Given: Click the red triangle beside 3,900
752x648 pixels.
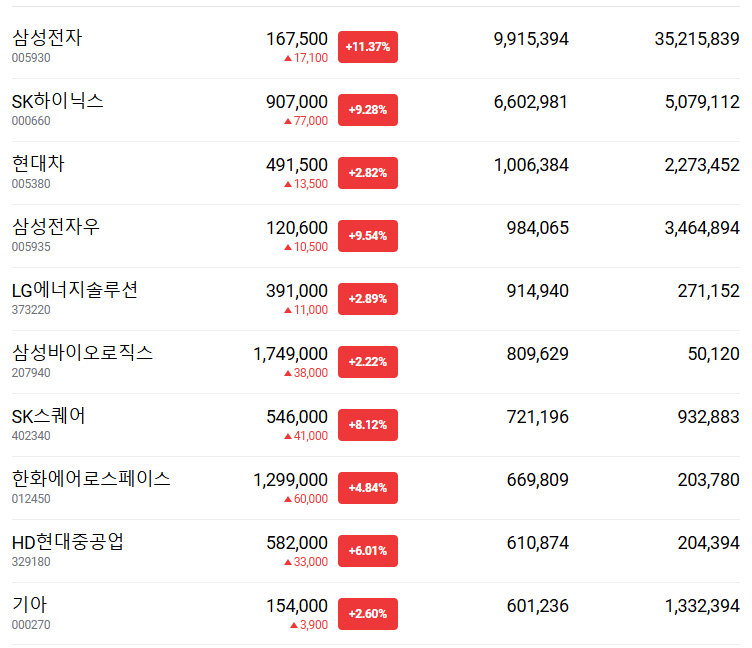Looking at the screenshot, I should coord(295,625).
